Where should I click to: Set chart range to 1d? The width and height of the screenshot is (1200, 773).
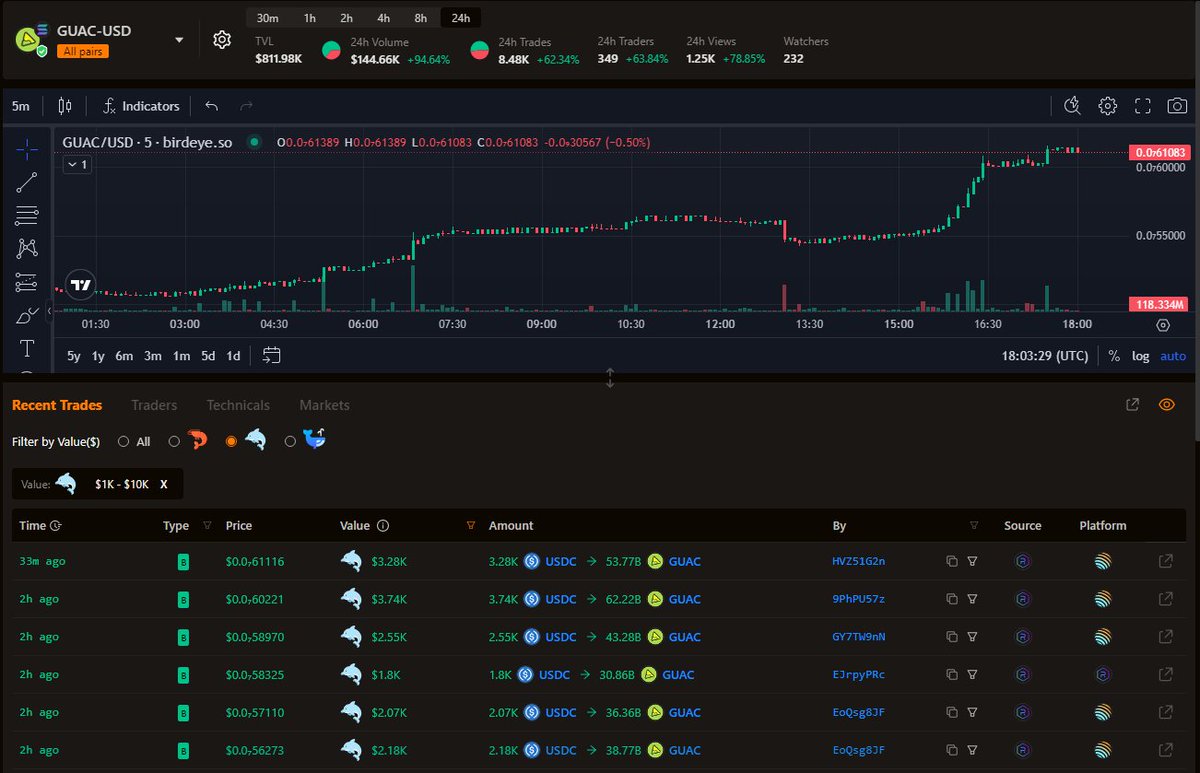[233, 356]
